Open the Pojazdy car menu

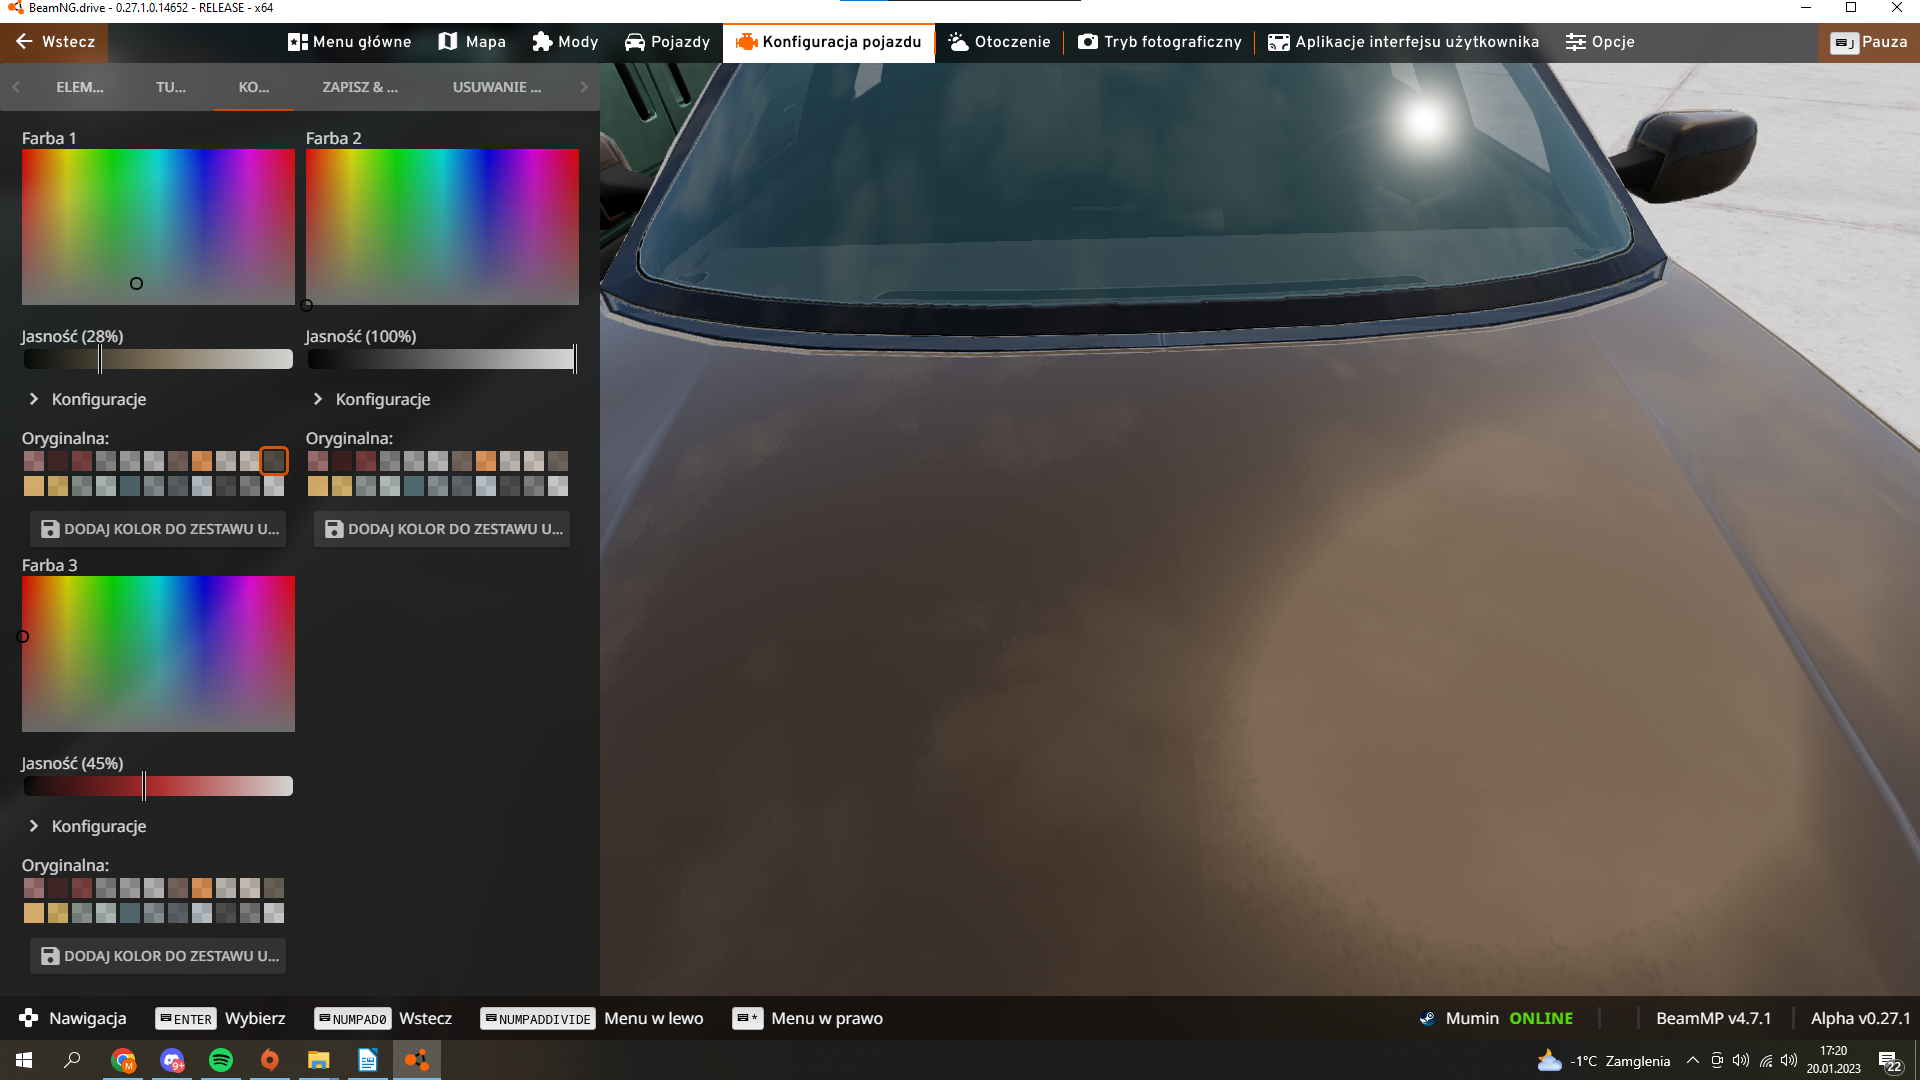tap(667, 42)
